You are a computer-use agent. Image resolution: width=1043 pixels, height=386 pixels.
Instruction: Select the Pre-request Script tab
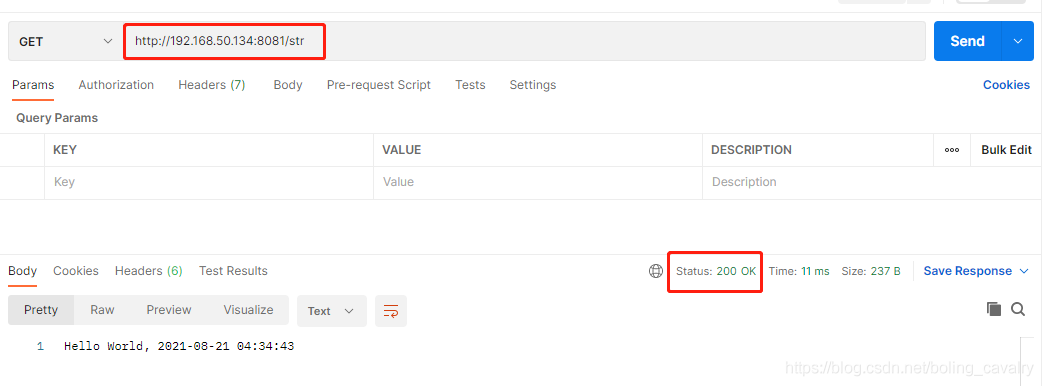[378, 85]
